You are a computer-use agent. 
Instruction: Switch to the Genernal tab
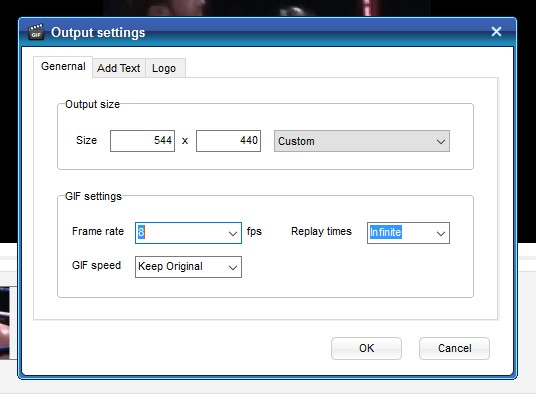pyautogui.click(x=63, y=66)
